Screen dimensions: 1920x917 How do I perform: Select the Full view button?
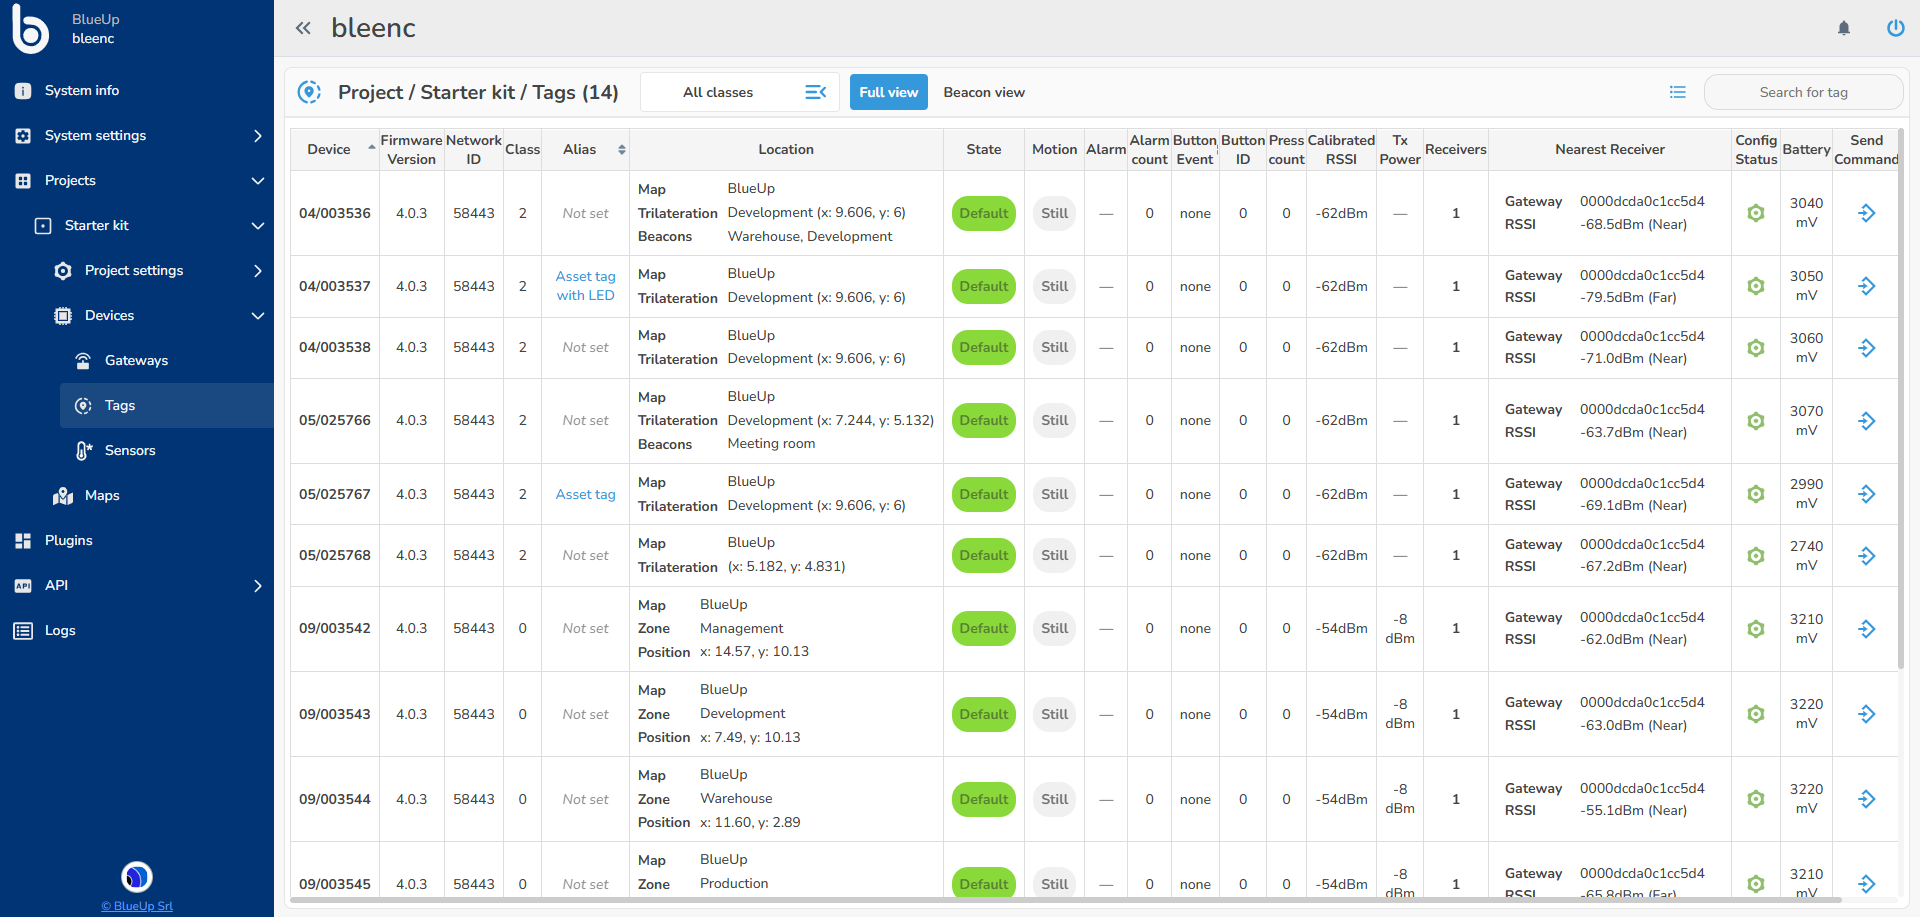tap(888, 92)
